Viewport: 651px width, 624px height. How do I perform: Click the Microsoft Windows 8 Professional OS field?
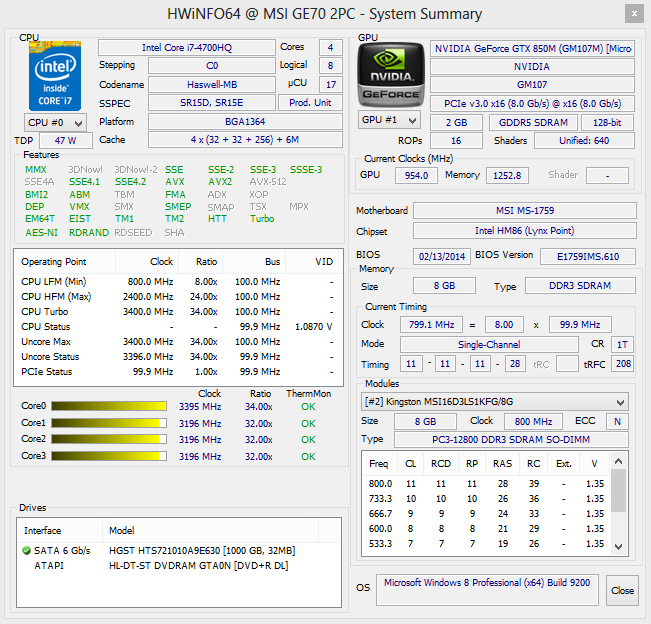pos(487,590)
